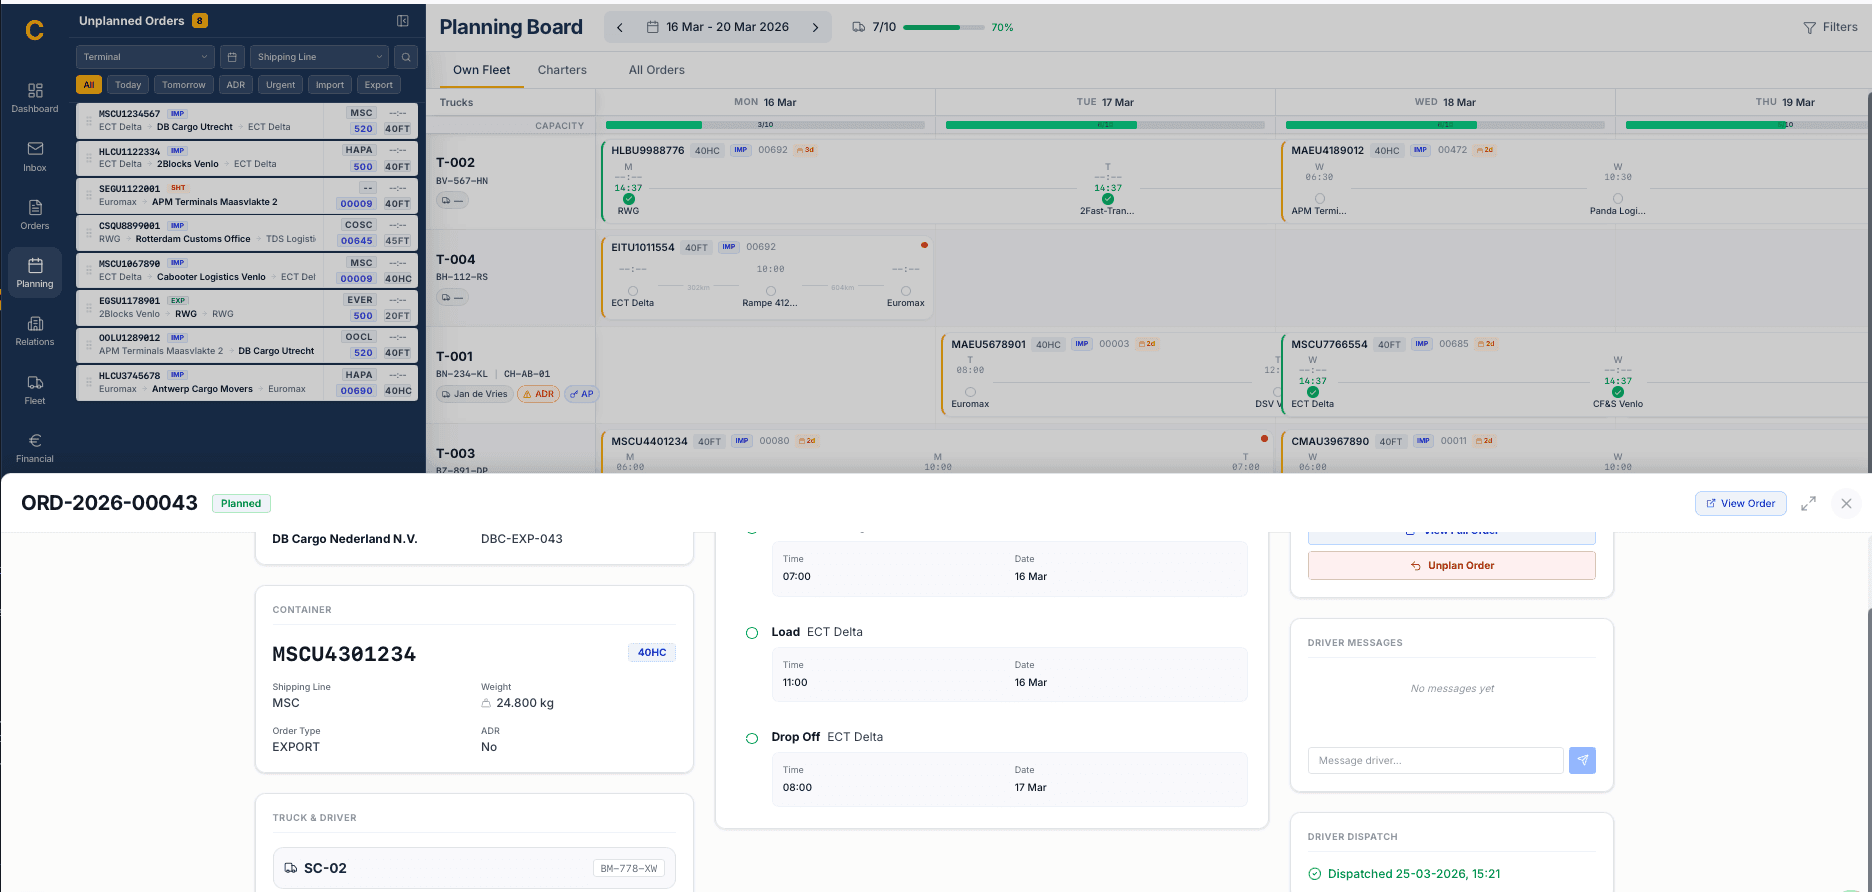This screenshot has width=1872, height=892.
Task: Click the Unplan Order button
Action: (1452, 566)
